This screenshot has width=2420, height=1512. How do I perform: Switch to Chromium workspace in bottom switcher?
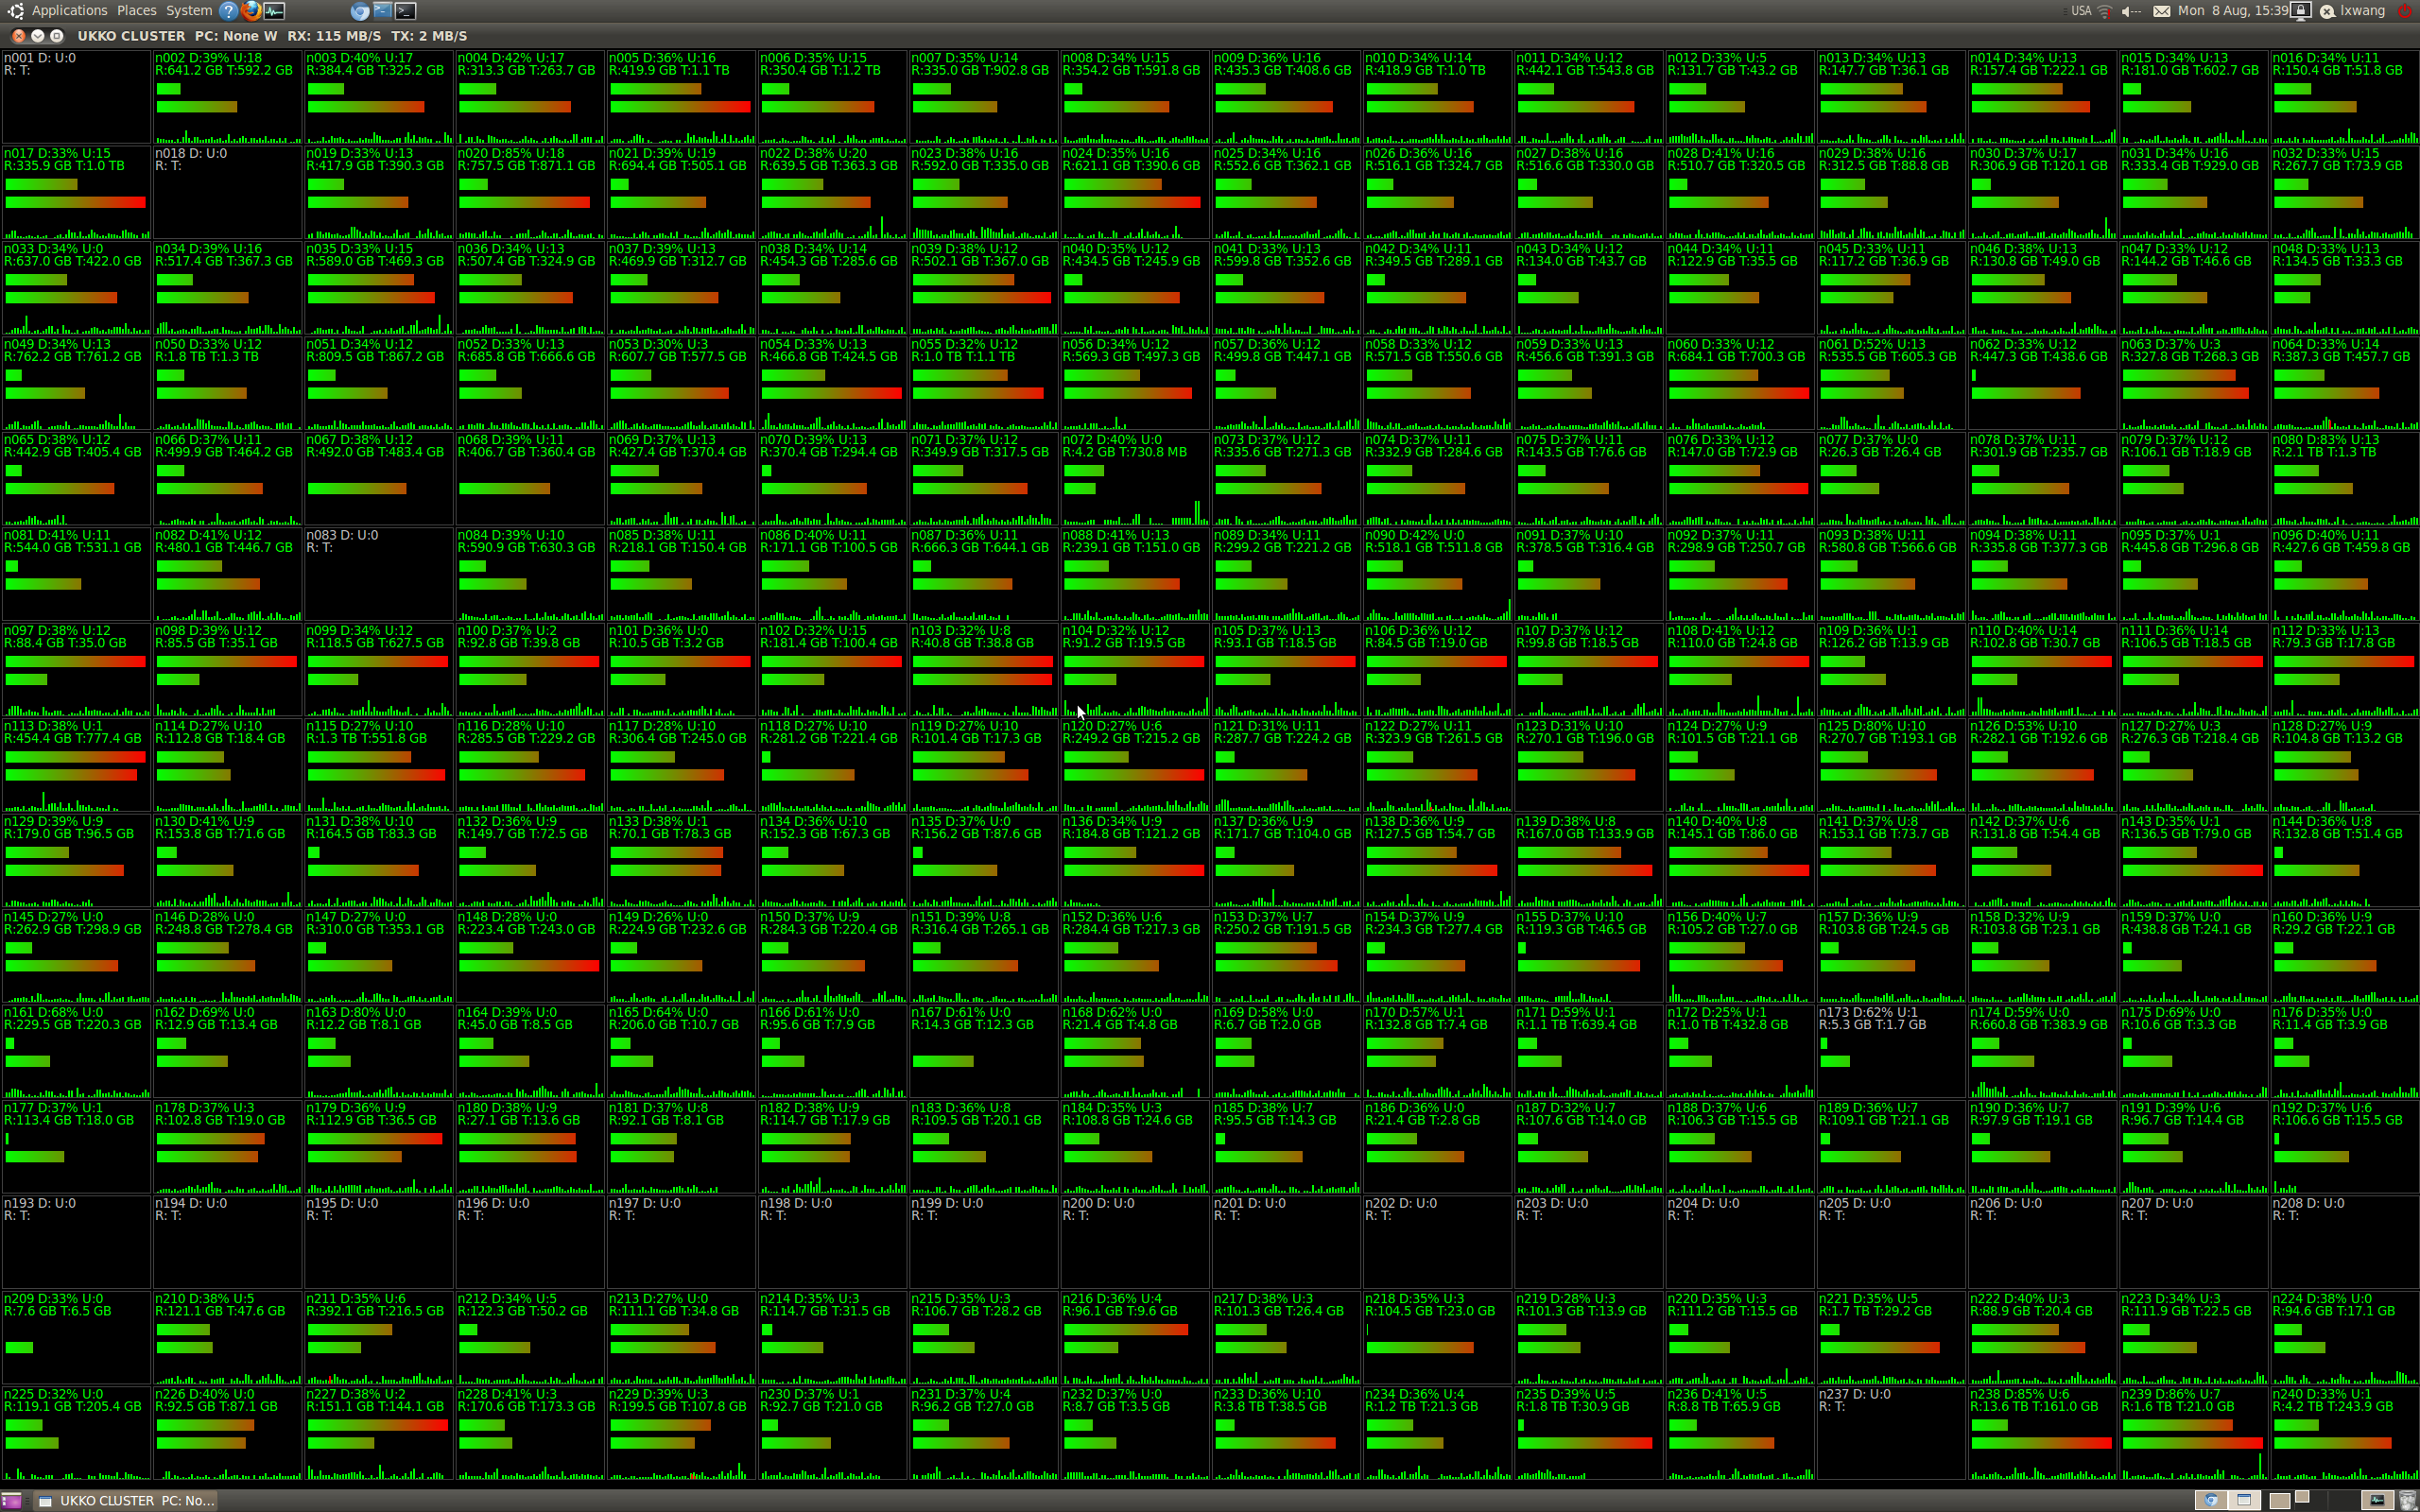(x=2212, y=1500)
